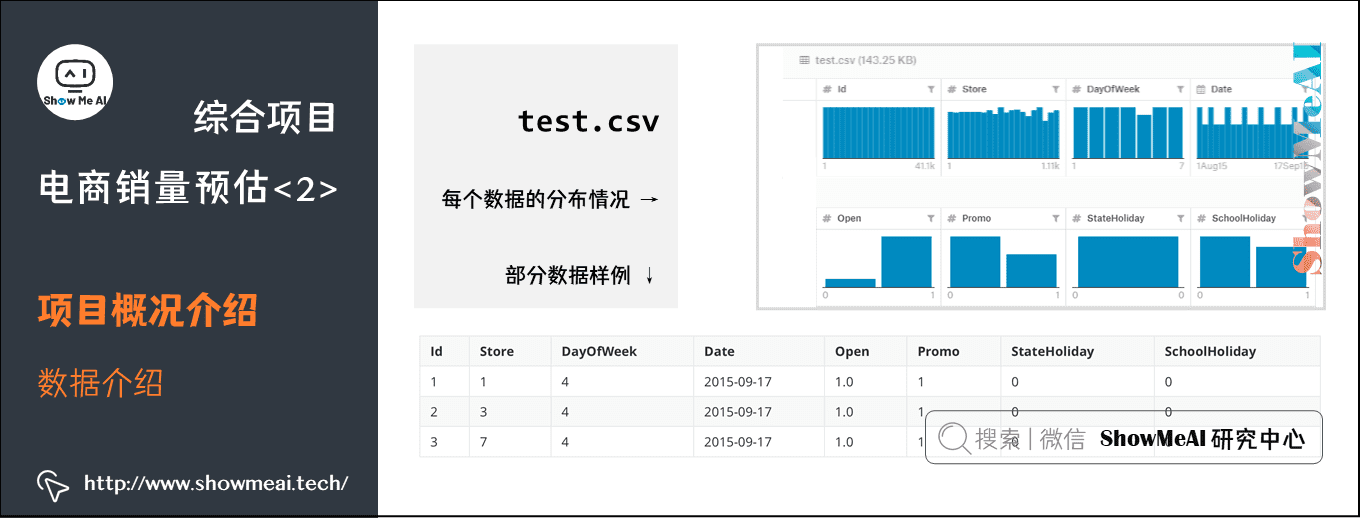This screenshot has width=1361, height=518.
Task: Click the orange 项目概况介绍 heading
Action: click(148, 311)
